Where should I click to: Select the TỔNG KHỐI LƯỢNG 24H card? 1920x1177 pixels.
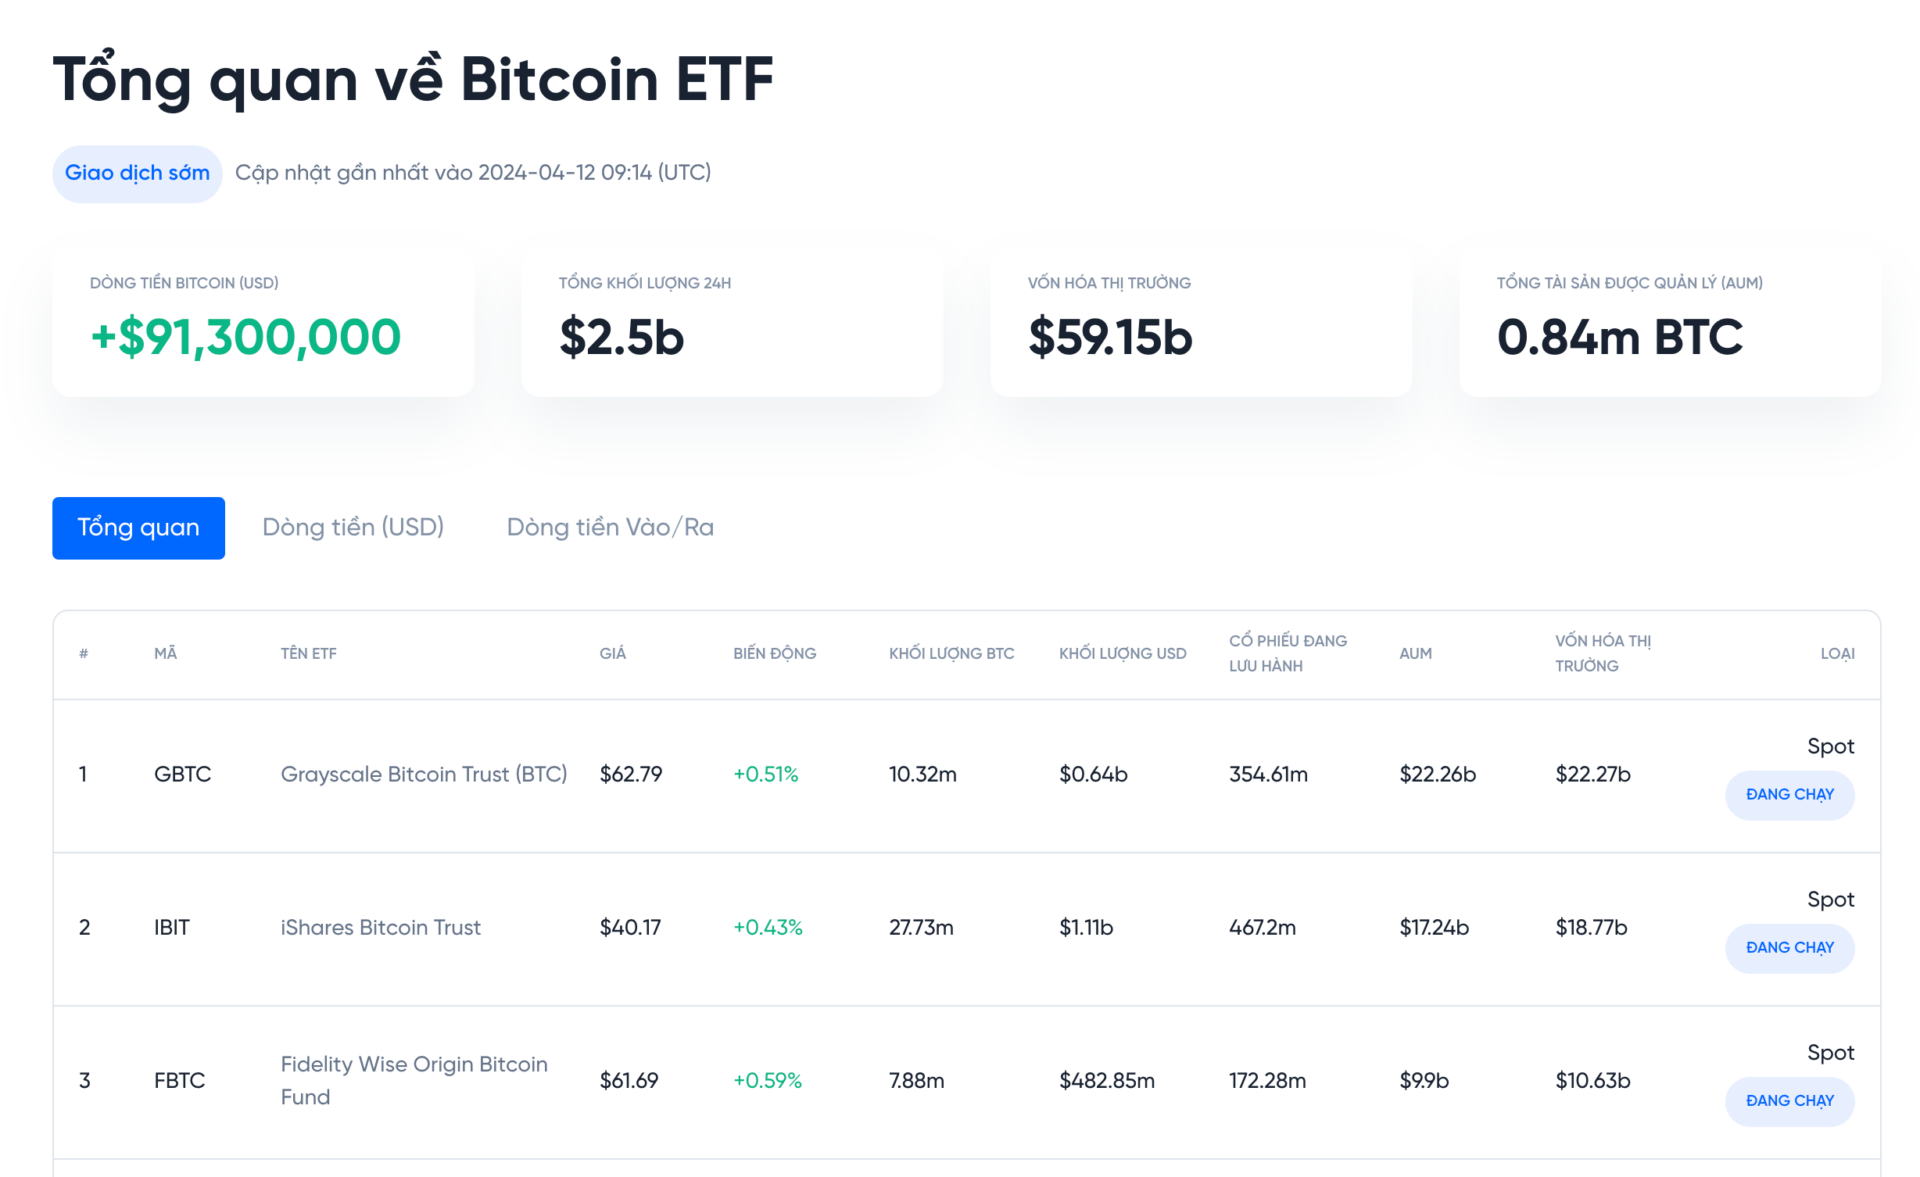[x=731, y=322]
